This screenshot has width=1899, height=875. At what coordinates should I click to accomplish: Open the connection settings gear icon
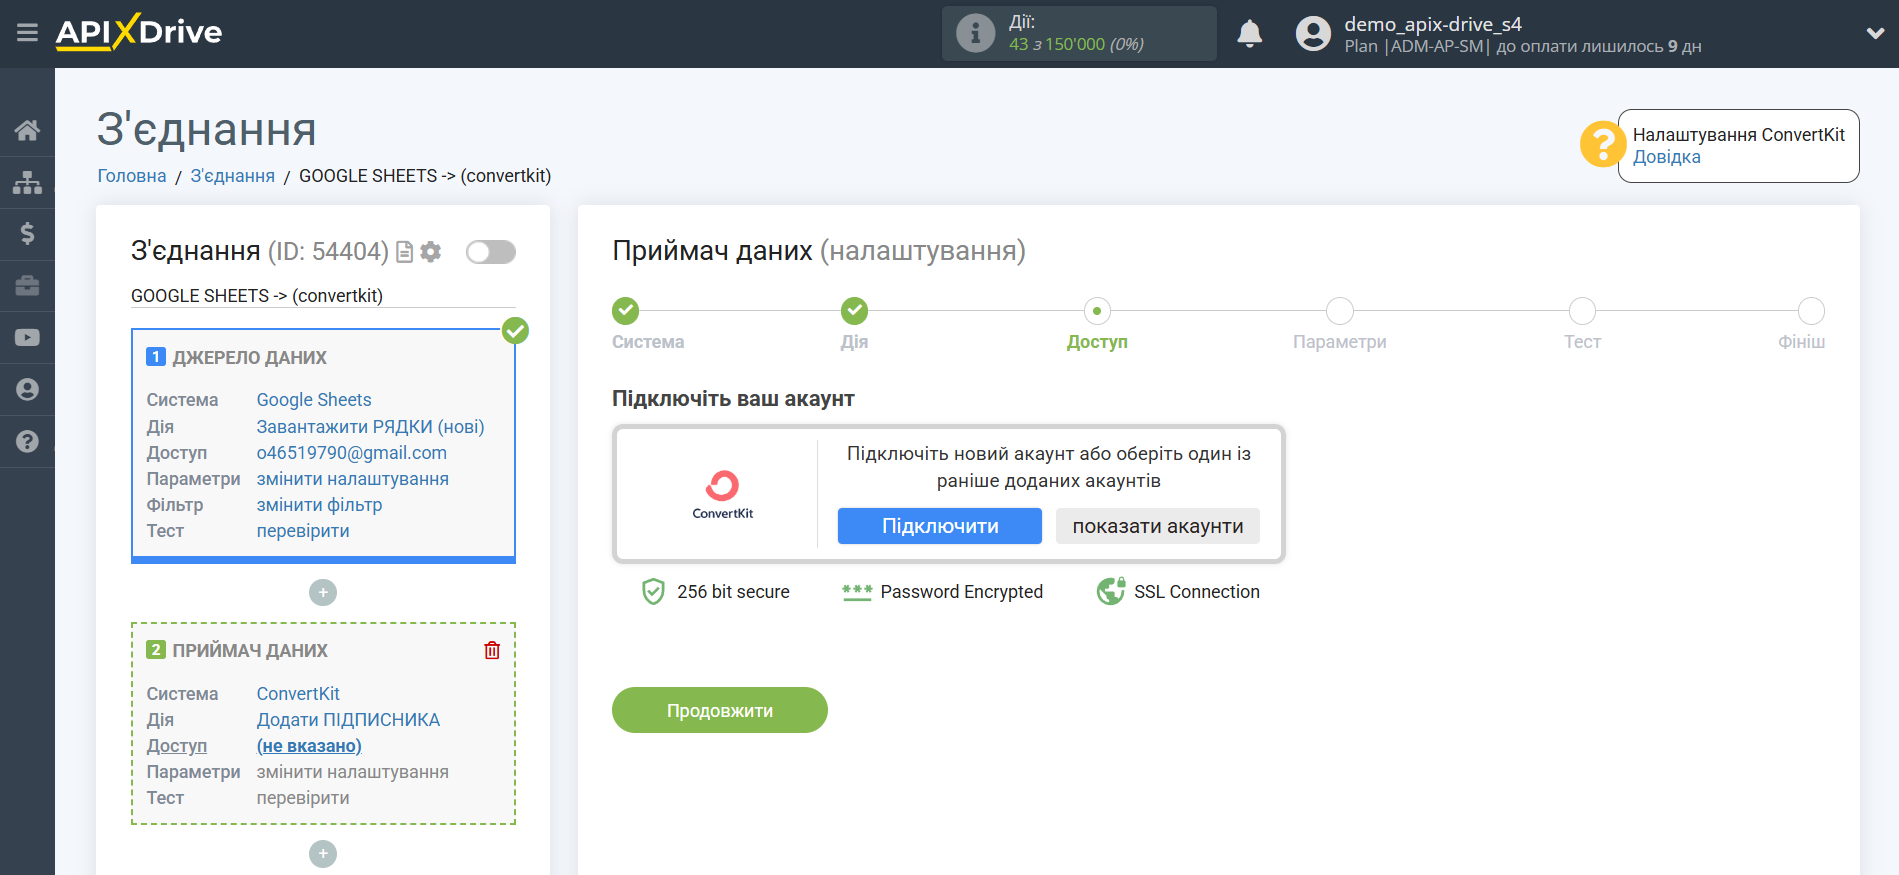(x=431, y=252)
